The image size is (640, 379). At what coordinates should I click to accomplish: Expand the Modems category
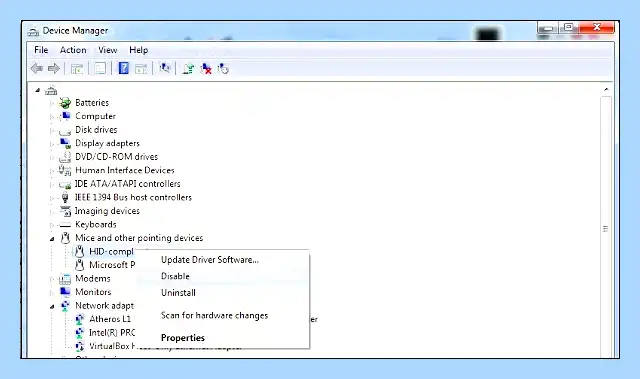[52, 279]
